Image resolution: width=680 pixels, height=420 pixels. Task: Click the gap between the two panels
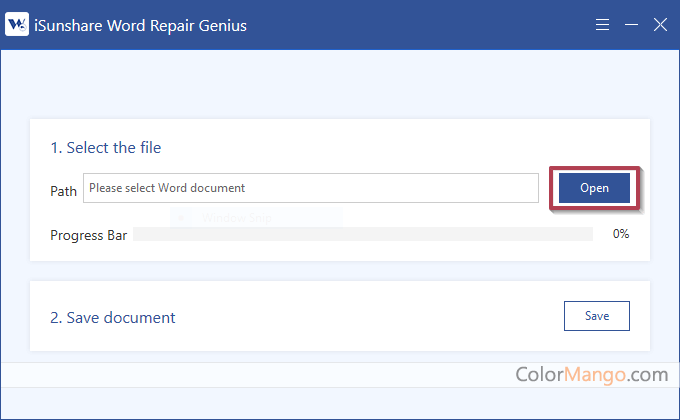click(x=340, y=271)
